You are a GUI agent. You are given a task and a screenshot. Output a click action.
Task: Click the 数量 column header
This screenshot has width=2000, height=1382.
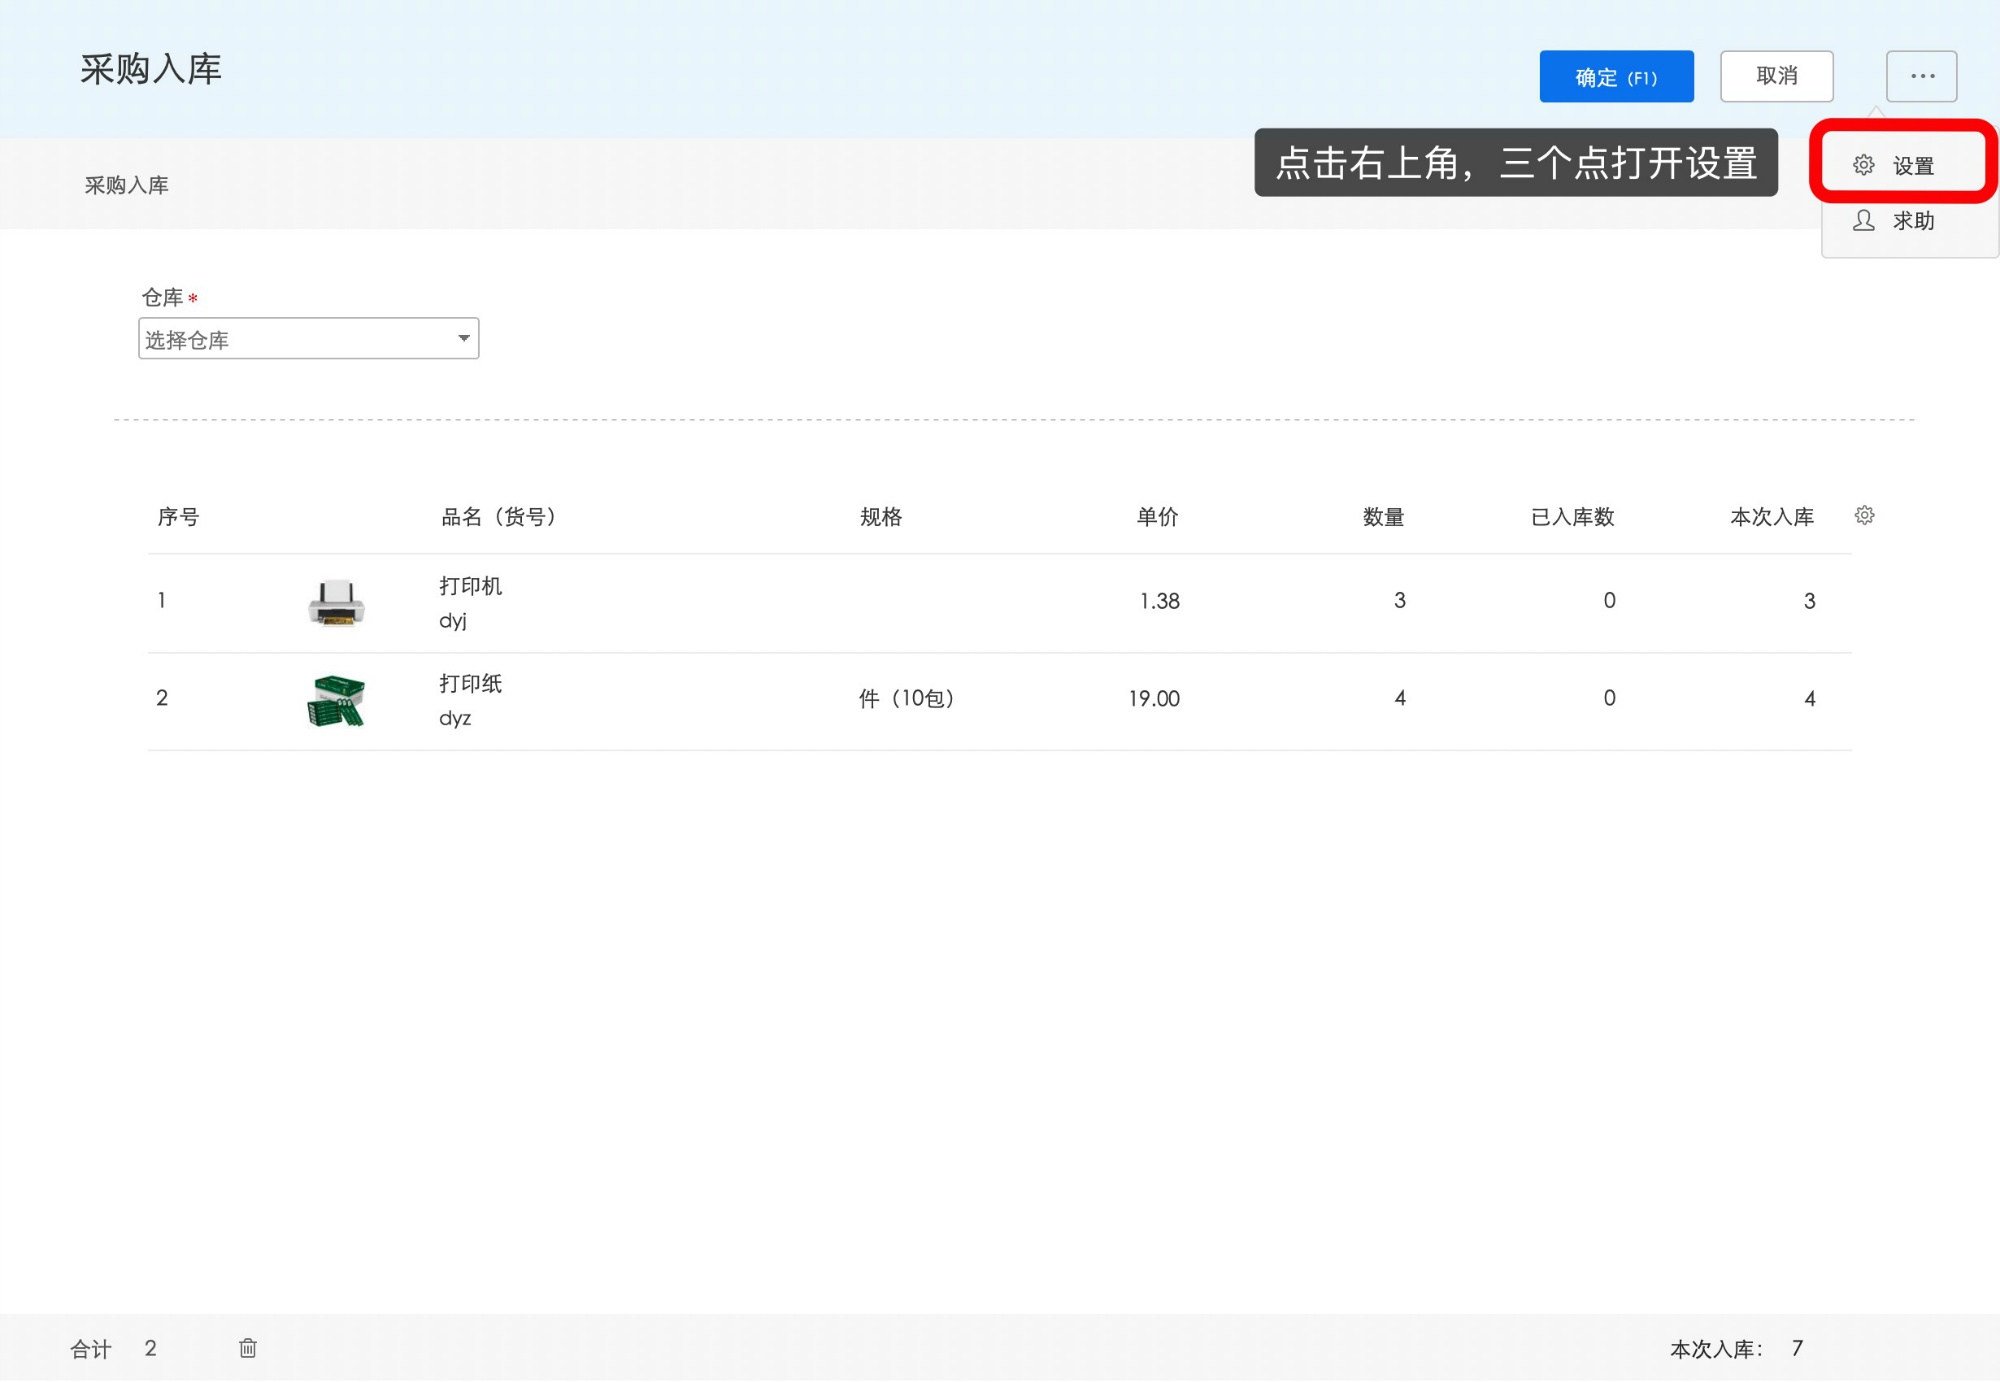(x=1384, y=517)
